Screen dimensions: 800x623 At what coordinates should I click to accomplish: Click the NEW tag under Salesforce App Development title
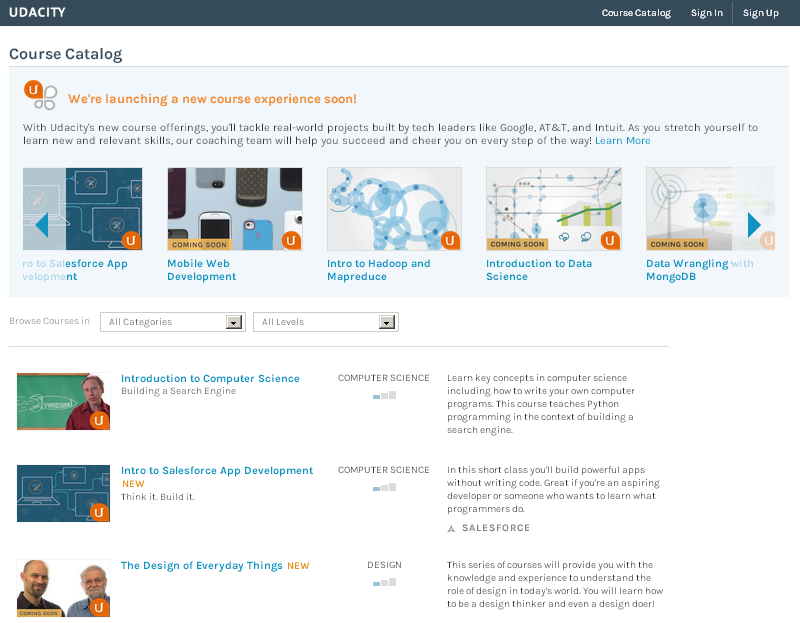click(133, 484)
